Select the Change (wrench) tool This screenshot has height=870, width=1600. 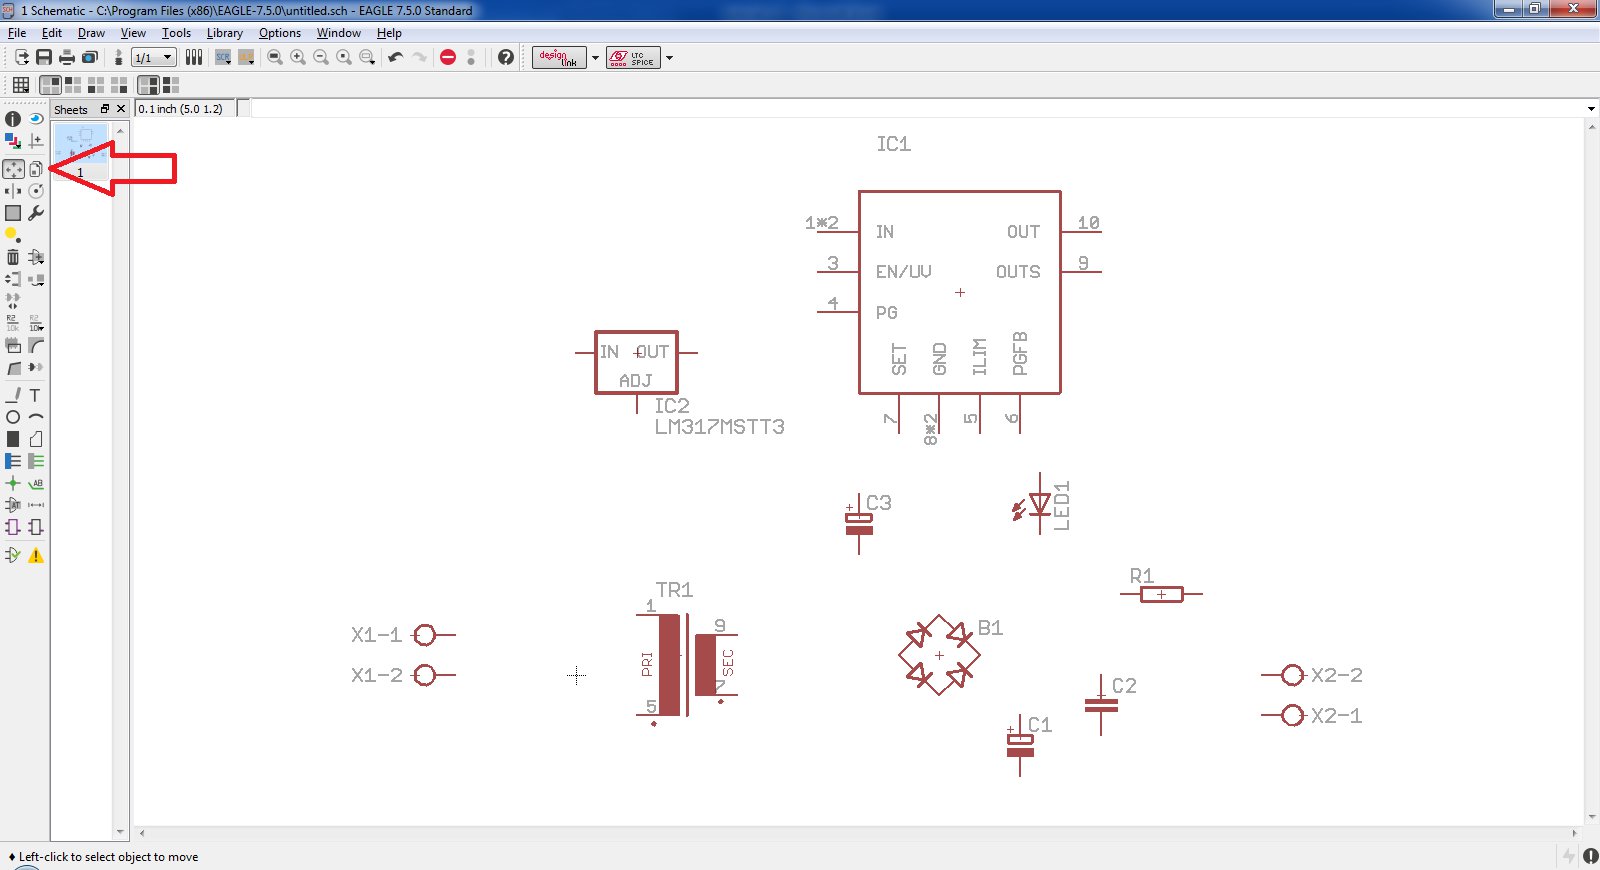36,213
